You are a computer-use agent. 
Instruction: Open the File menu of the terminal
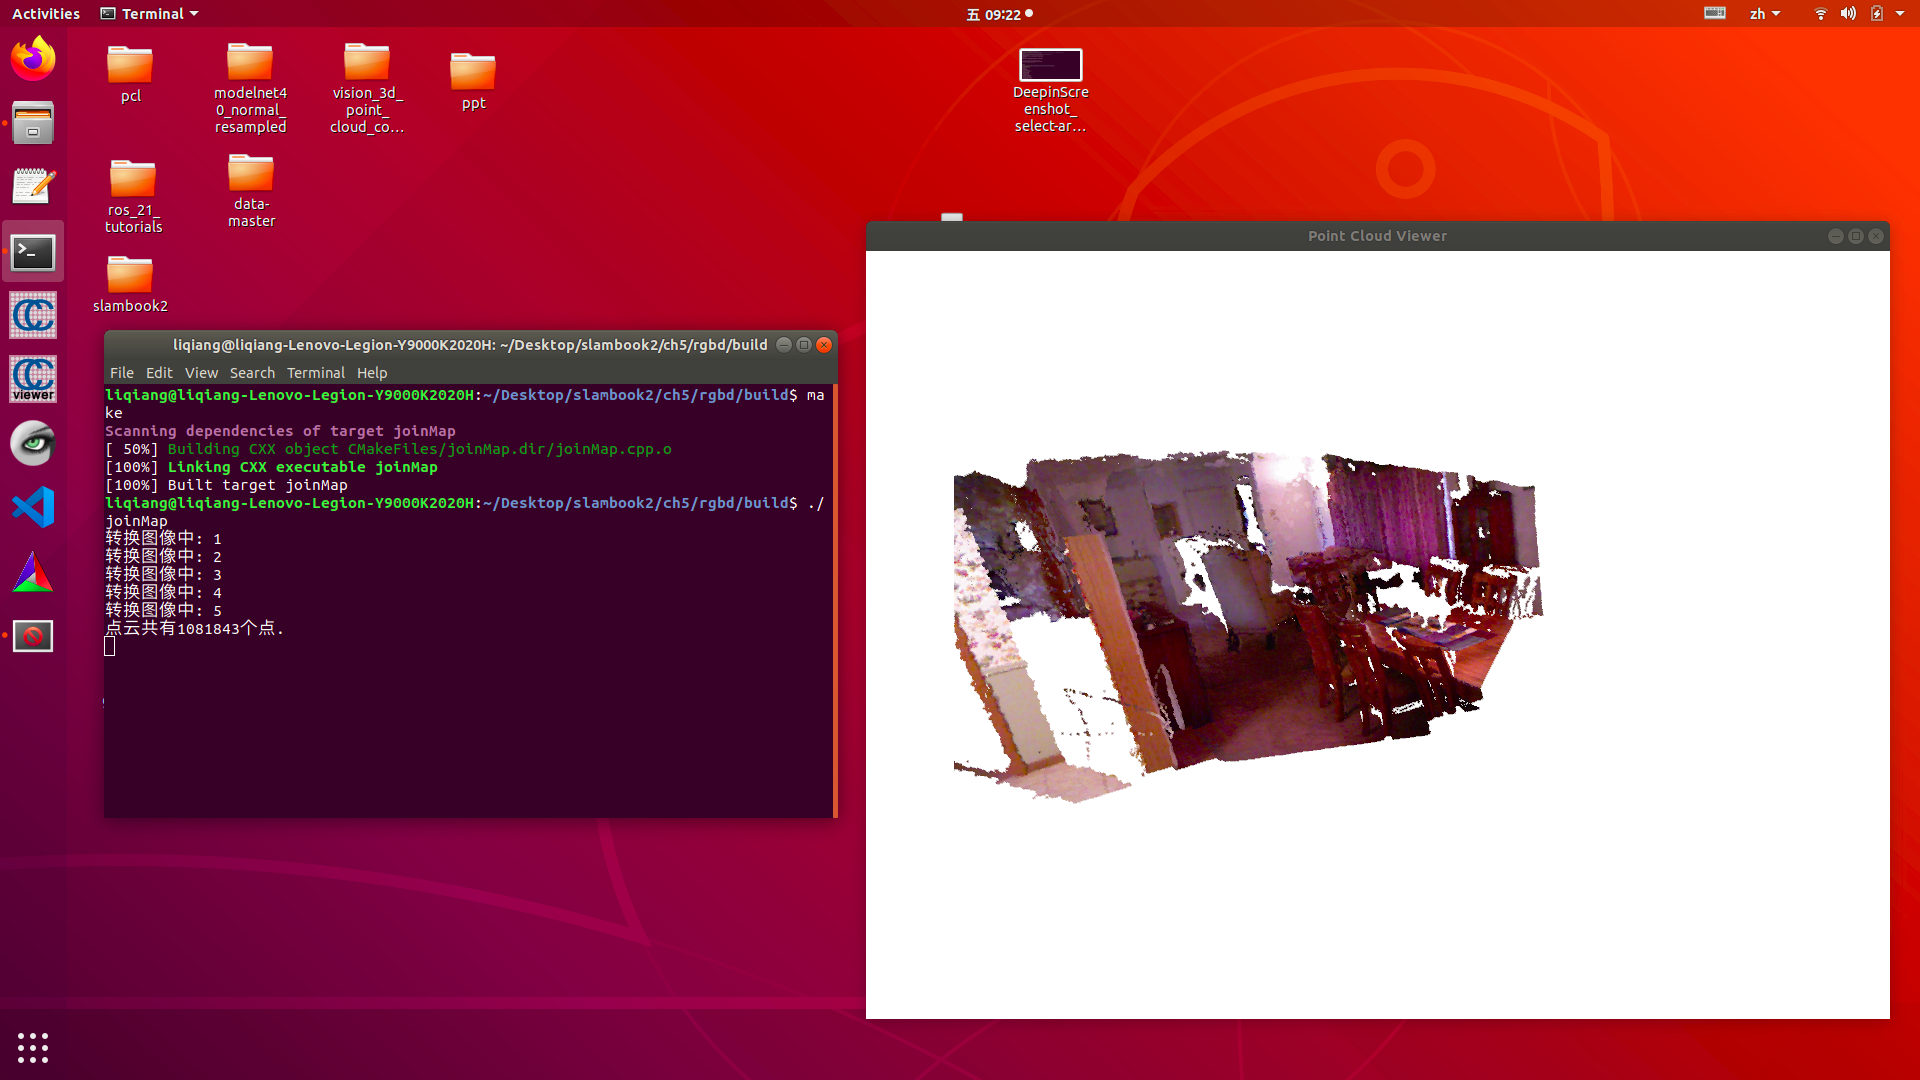click(121, 372)
